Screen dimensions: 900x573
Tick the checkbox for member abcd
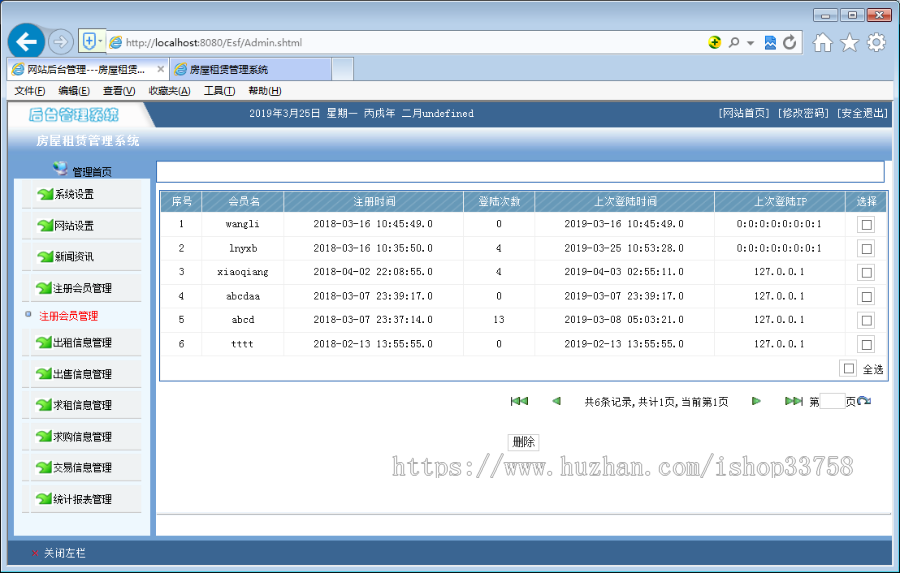pos(867,320)
